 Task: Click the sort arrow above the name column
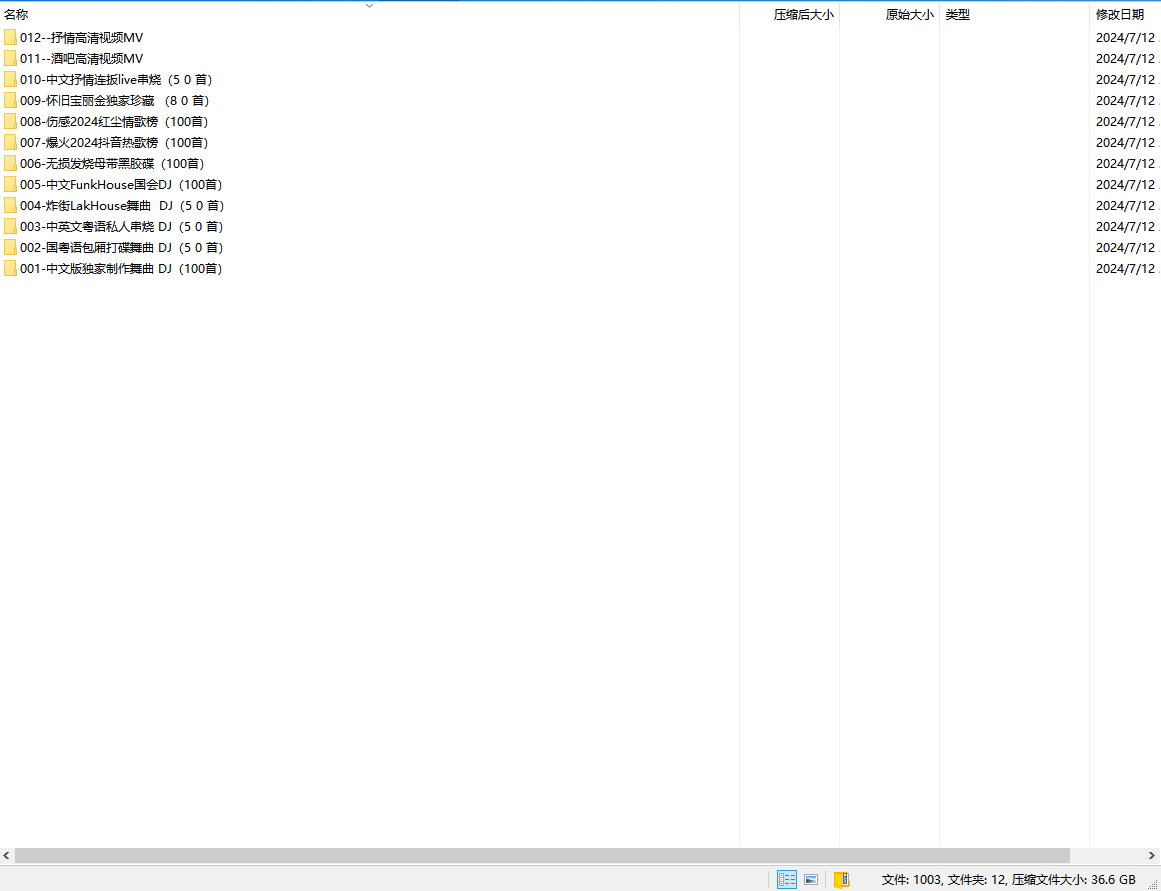click(369, 5)
